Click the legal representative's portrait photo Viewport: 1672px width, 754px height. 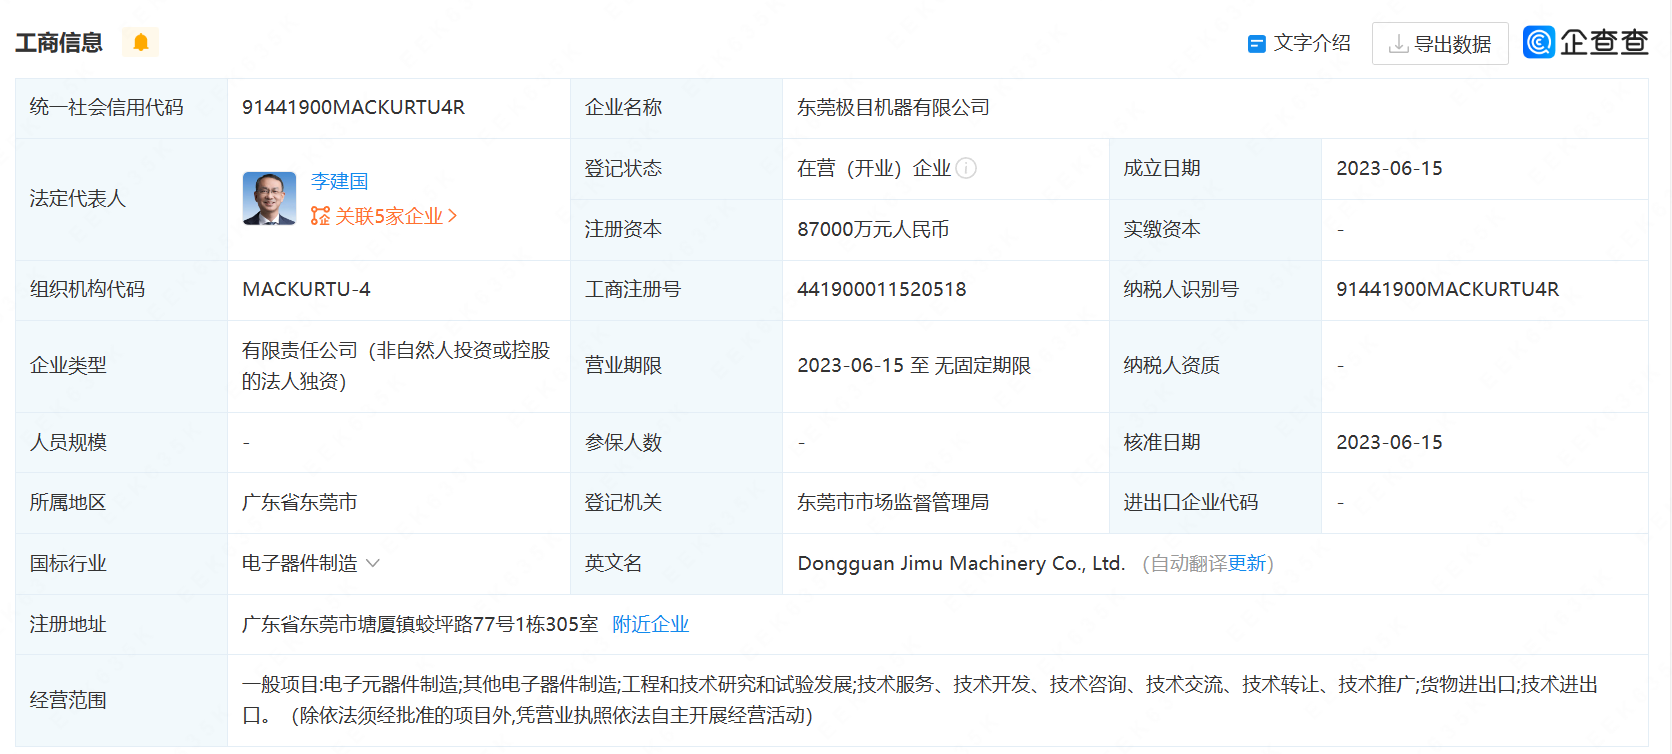pyautogui.click(x=269, y=198)
